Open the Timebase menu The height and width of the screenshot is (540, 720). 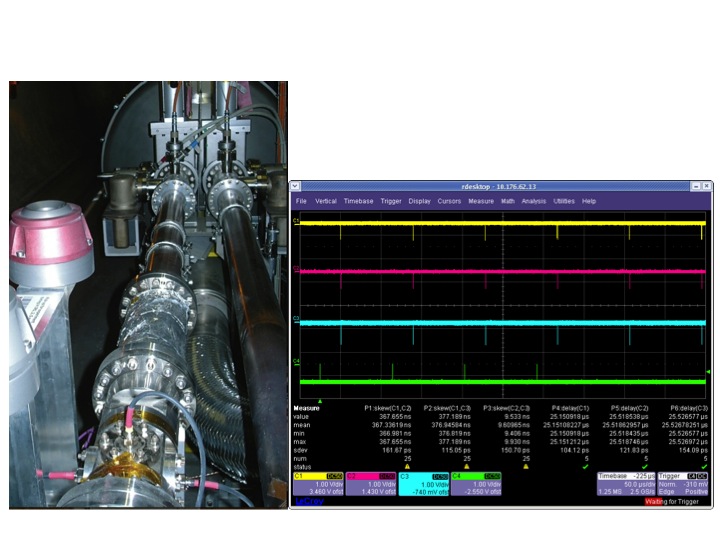click(358, 201)
